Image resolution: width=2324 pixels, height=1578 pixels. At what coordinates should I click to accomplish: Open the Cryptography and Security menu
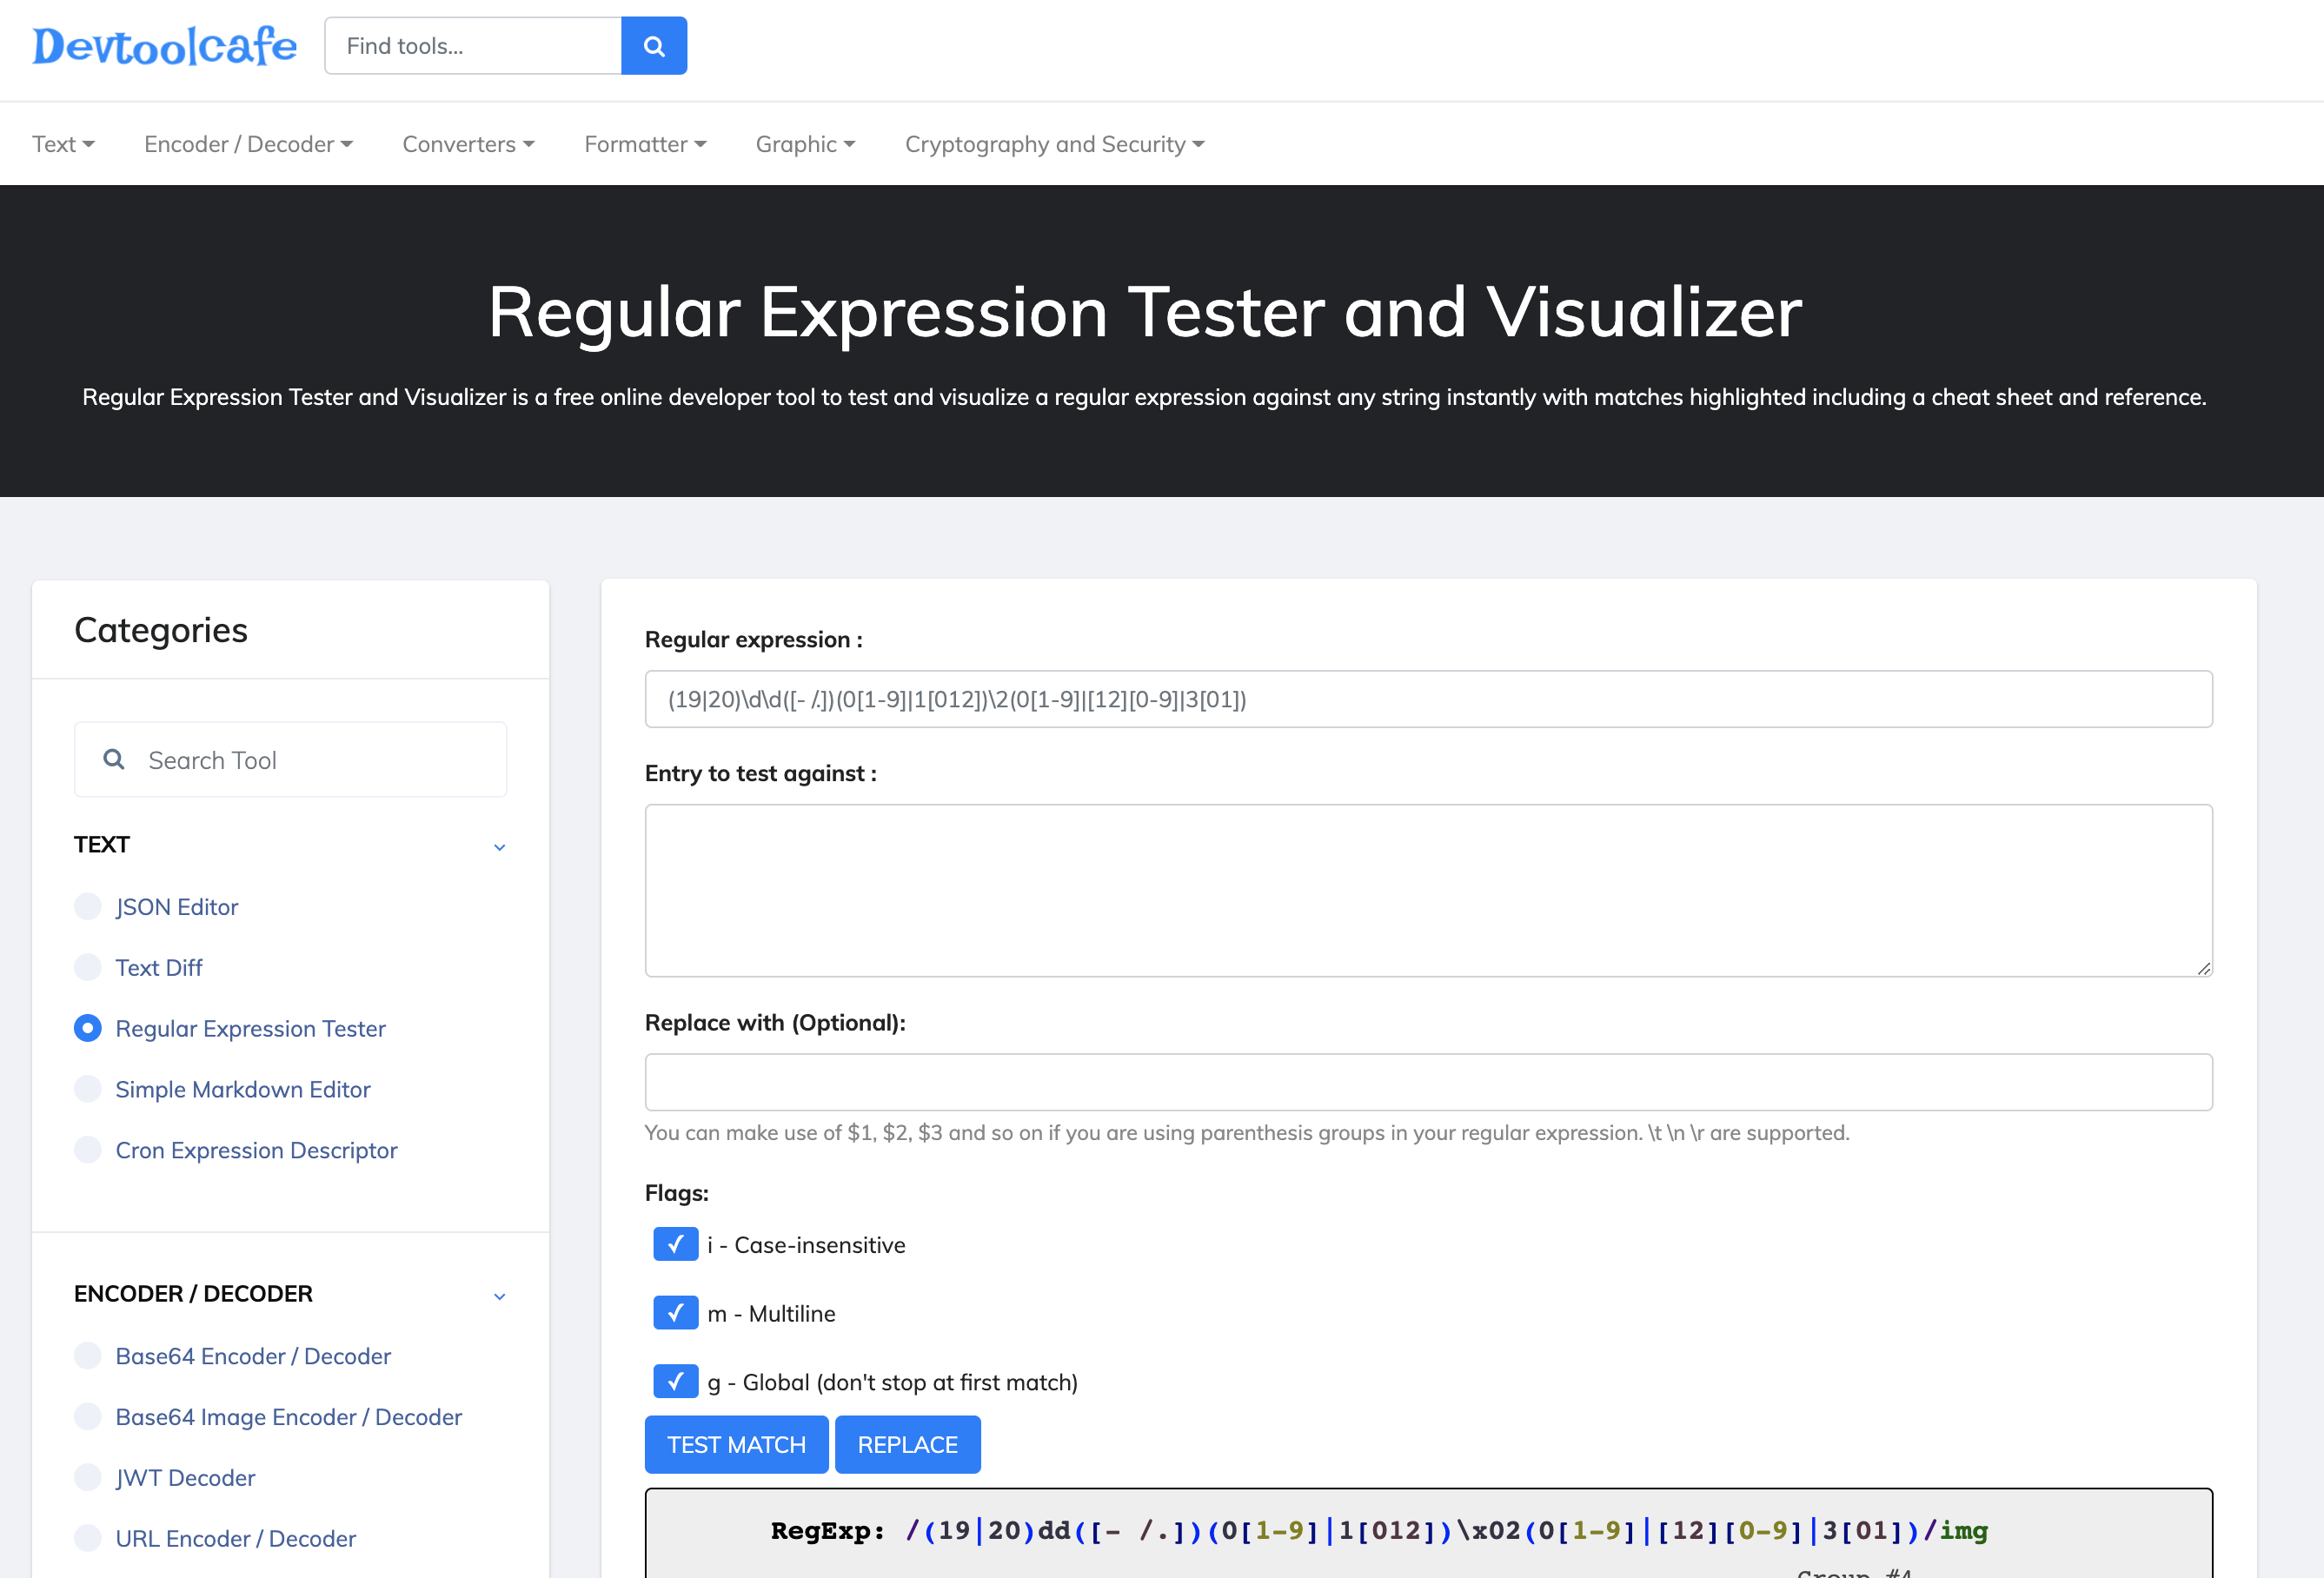coord(1054,144)
